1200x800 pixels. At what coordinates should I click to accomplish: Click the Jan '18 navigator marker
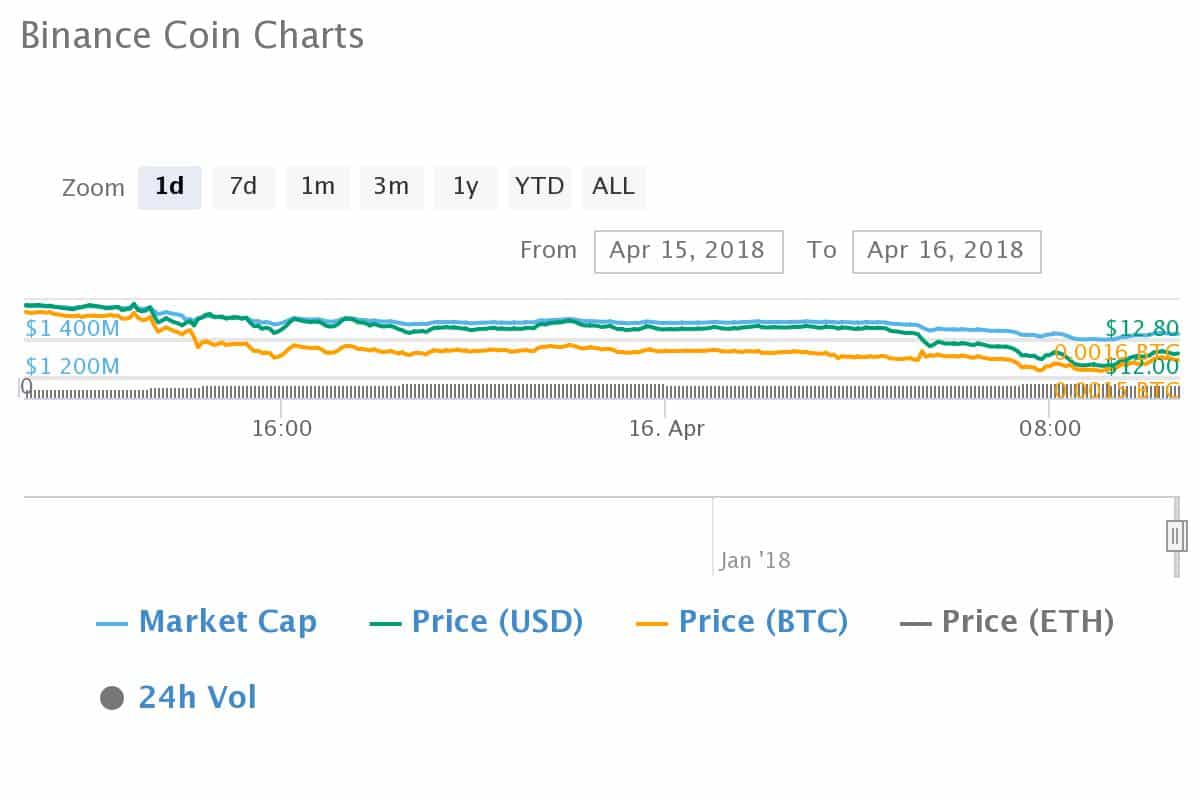pyautogui.click(x=755, y=560)
